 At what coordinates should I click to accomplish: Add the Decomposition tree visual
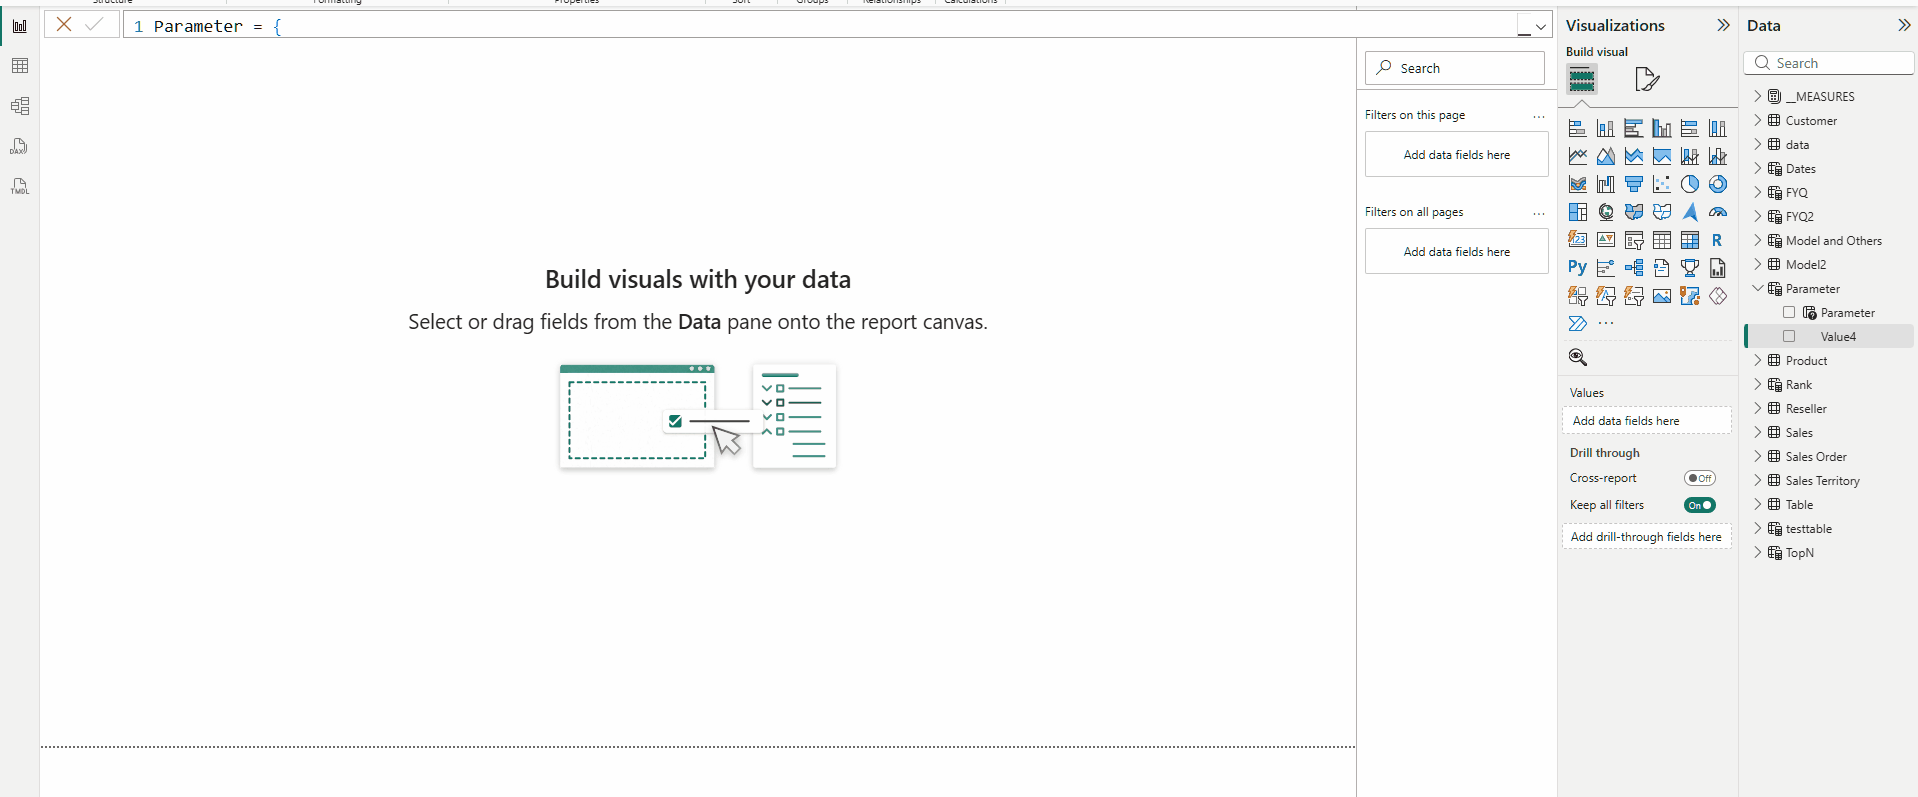1634,268
